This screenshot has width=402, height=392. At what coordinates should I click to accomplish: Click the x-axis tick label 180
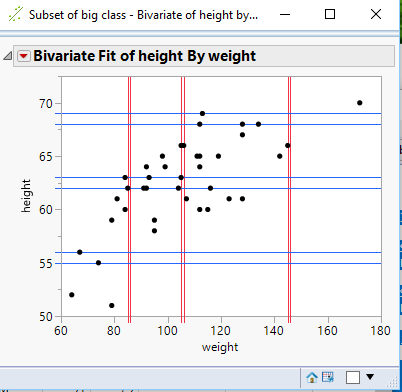(x=381, y=331)
